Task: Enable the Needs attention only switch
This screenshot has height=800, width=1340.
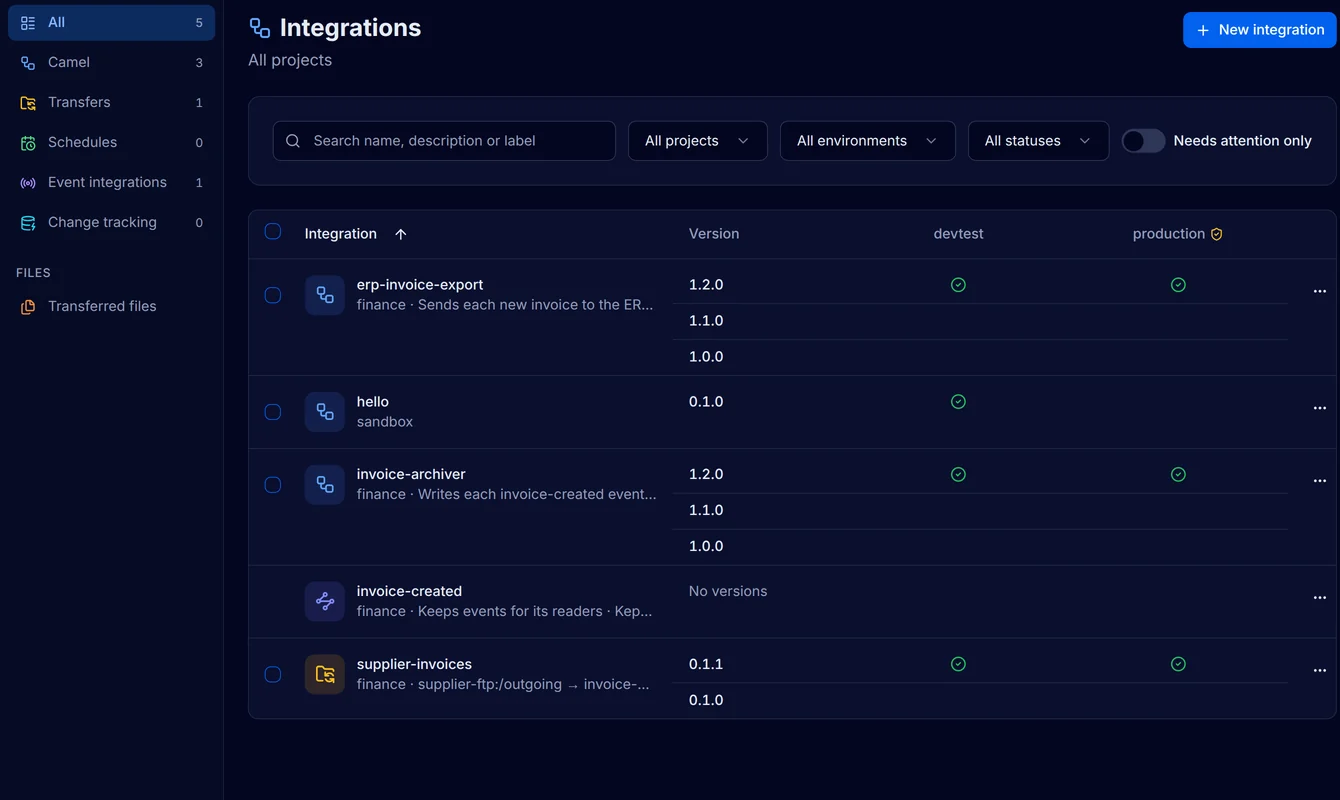Action: coord(1143,141)
